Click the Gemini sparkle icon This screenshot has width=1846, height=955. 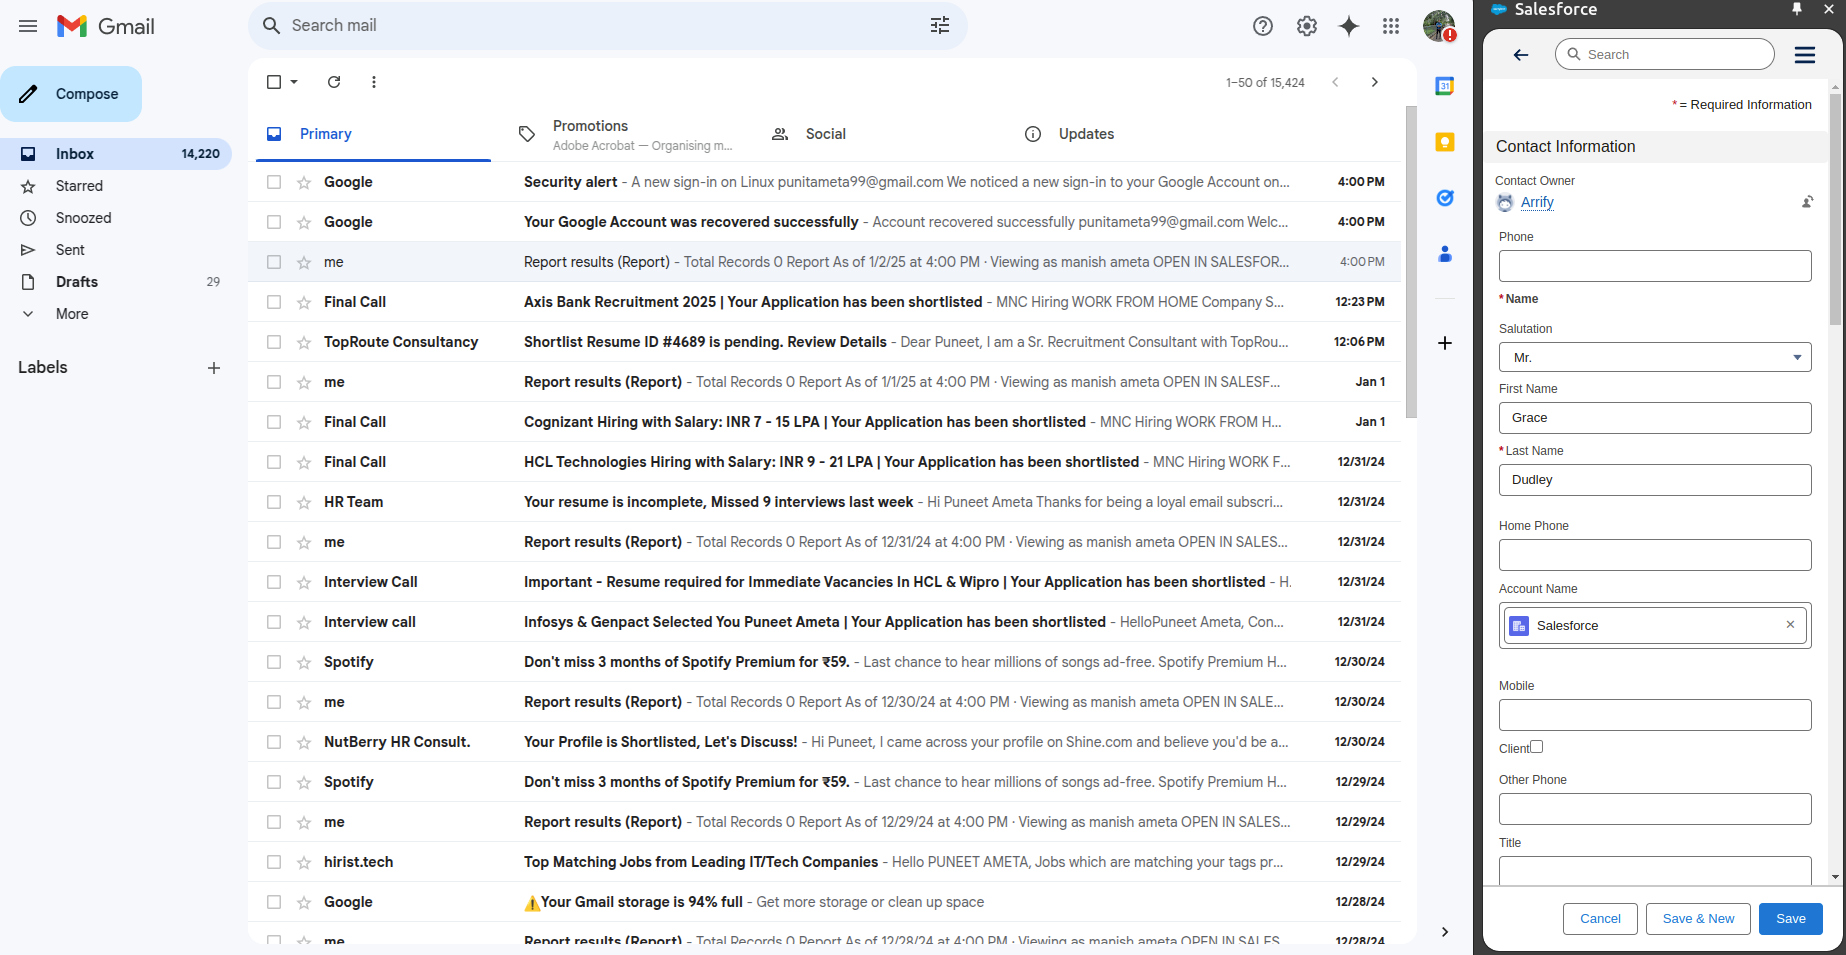click(1349, 26)
